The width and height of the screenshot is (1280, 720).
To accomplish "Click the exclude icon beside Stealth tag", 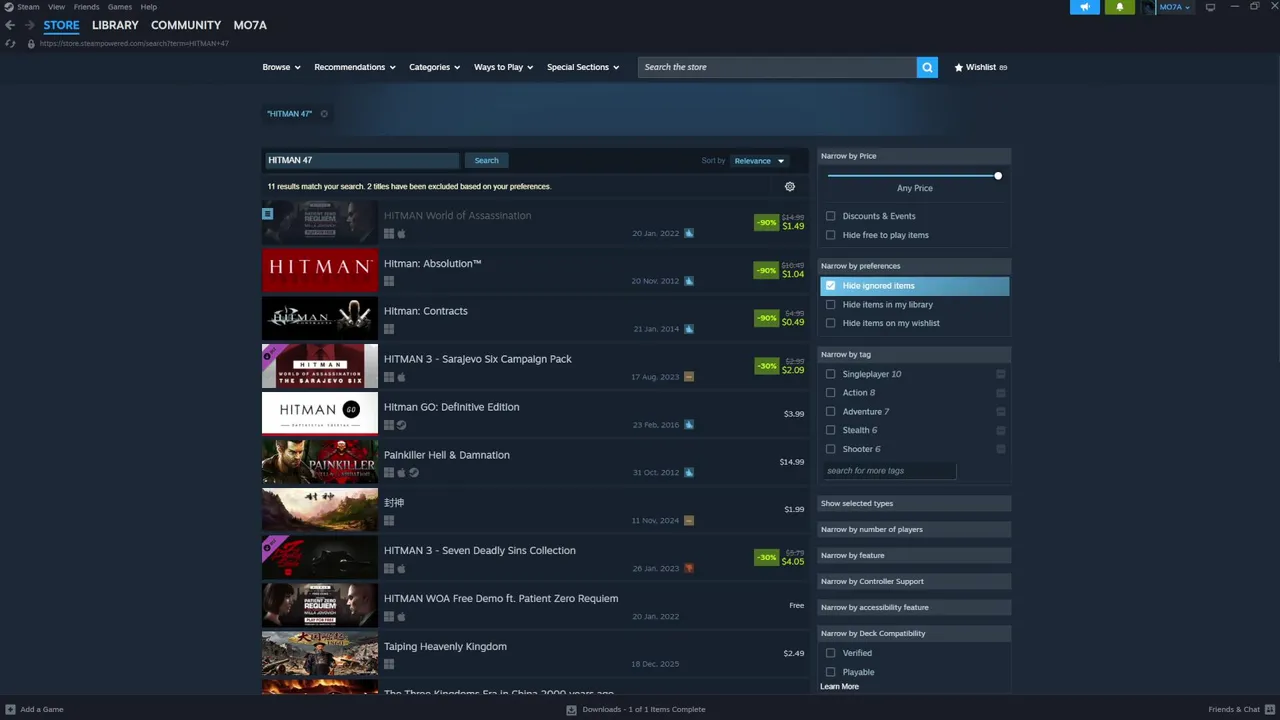I will [x=1000, y=430].
